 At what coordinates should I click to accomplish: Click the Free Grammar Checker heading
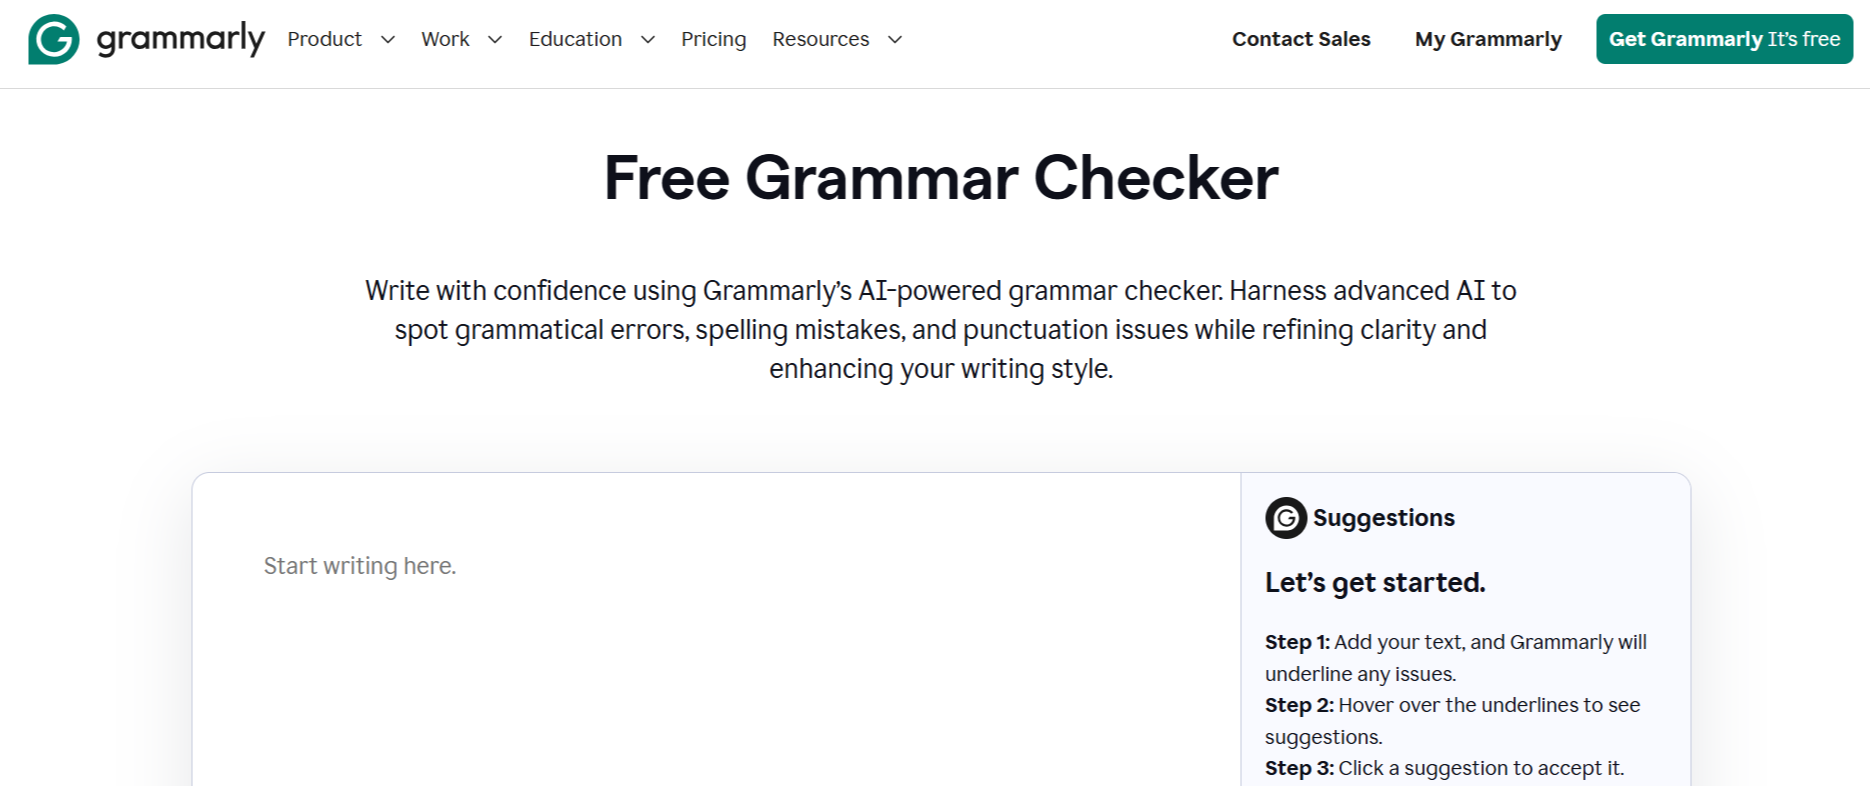click(941, 178)
